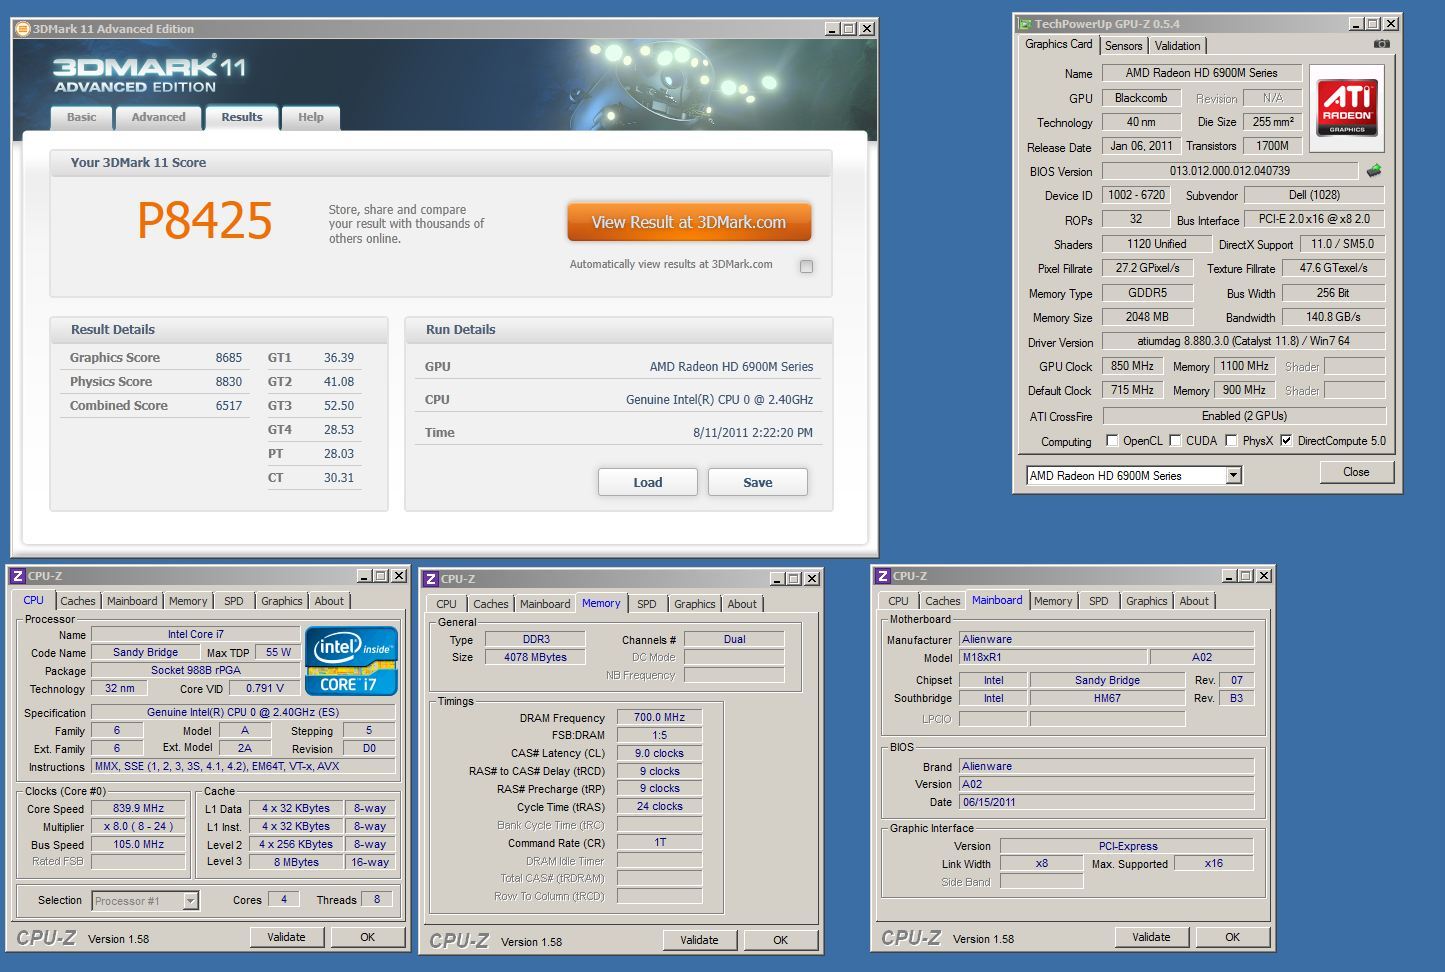
Task: Open the Sensors tab in GPU-Z
Action: tap(1123, 46)
